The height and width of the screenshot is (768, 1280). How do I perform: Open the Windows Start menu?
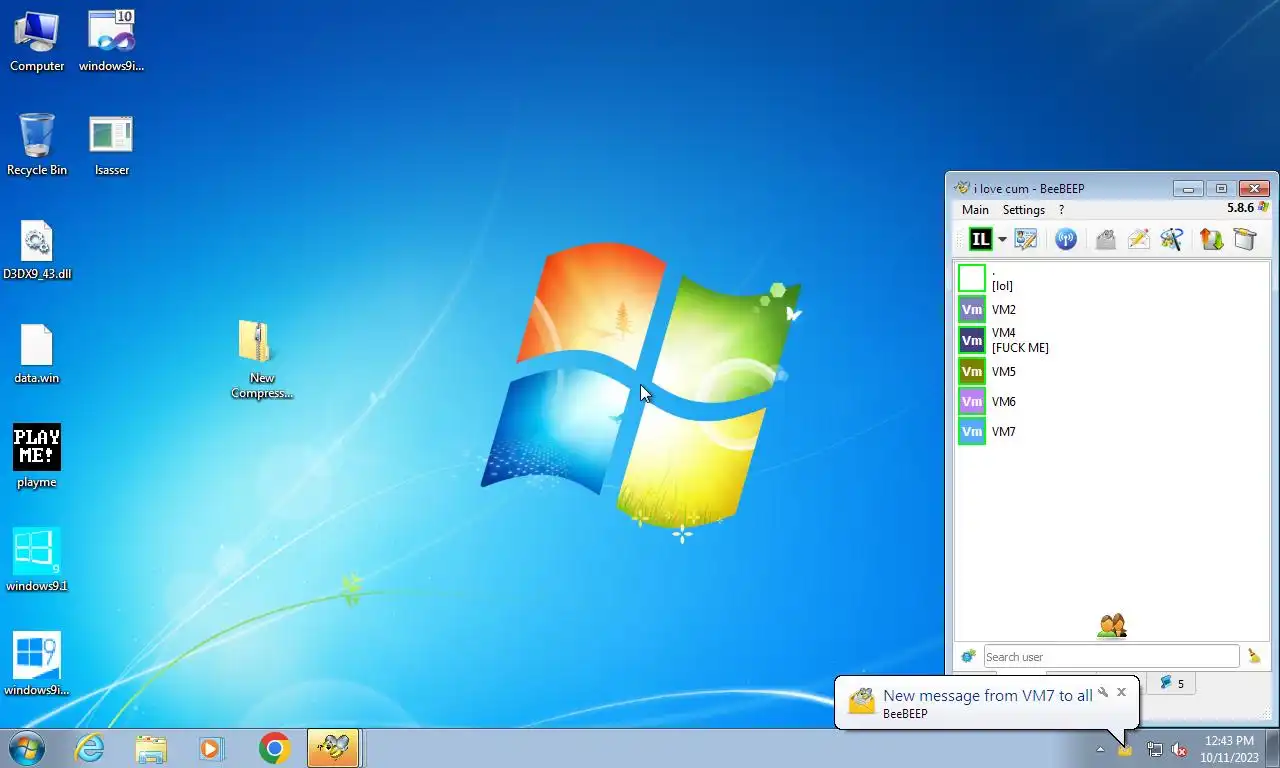27,748
